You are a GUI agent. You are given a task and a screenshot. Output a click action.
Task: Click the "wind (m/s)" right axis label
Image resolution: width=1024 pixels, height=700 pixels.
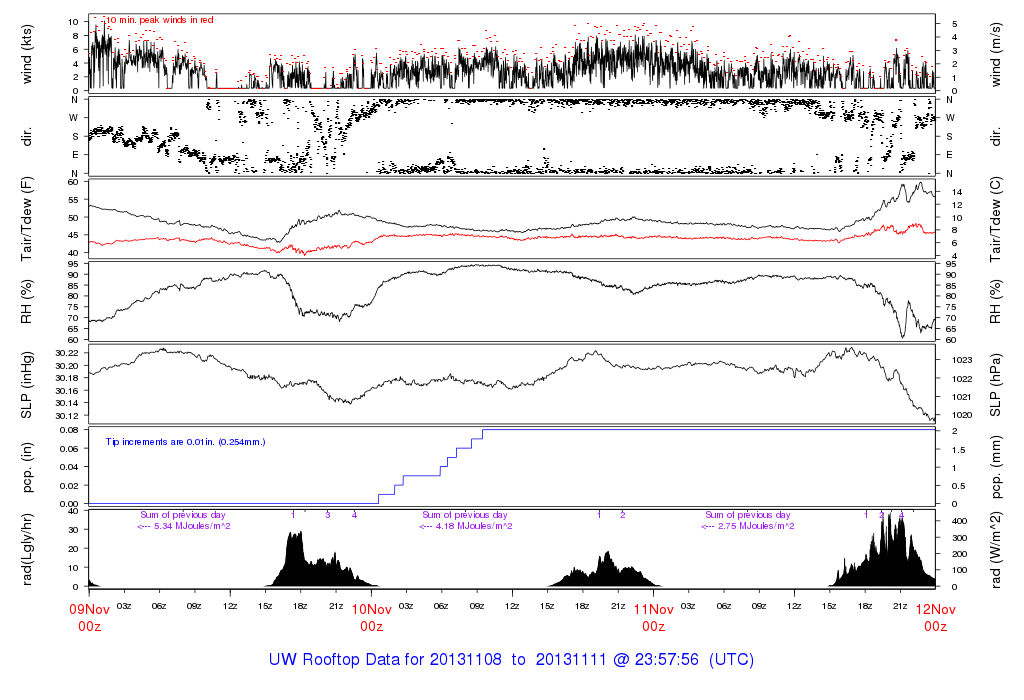[997, 52]
